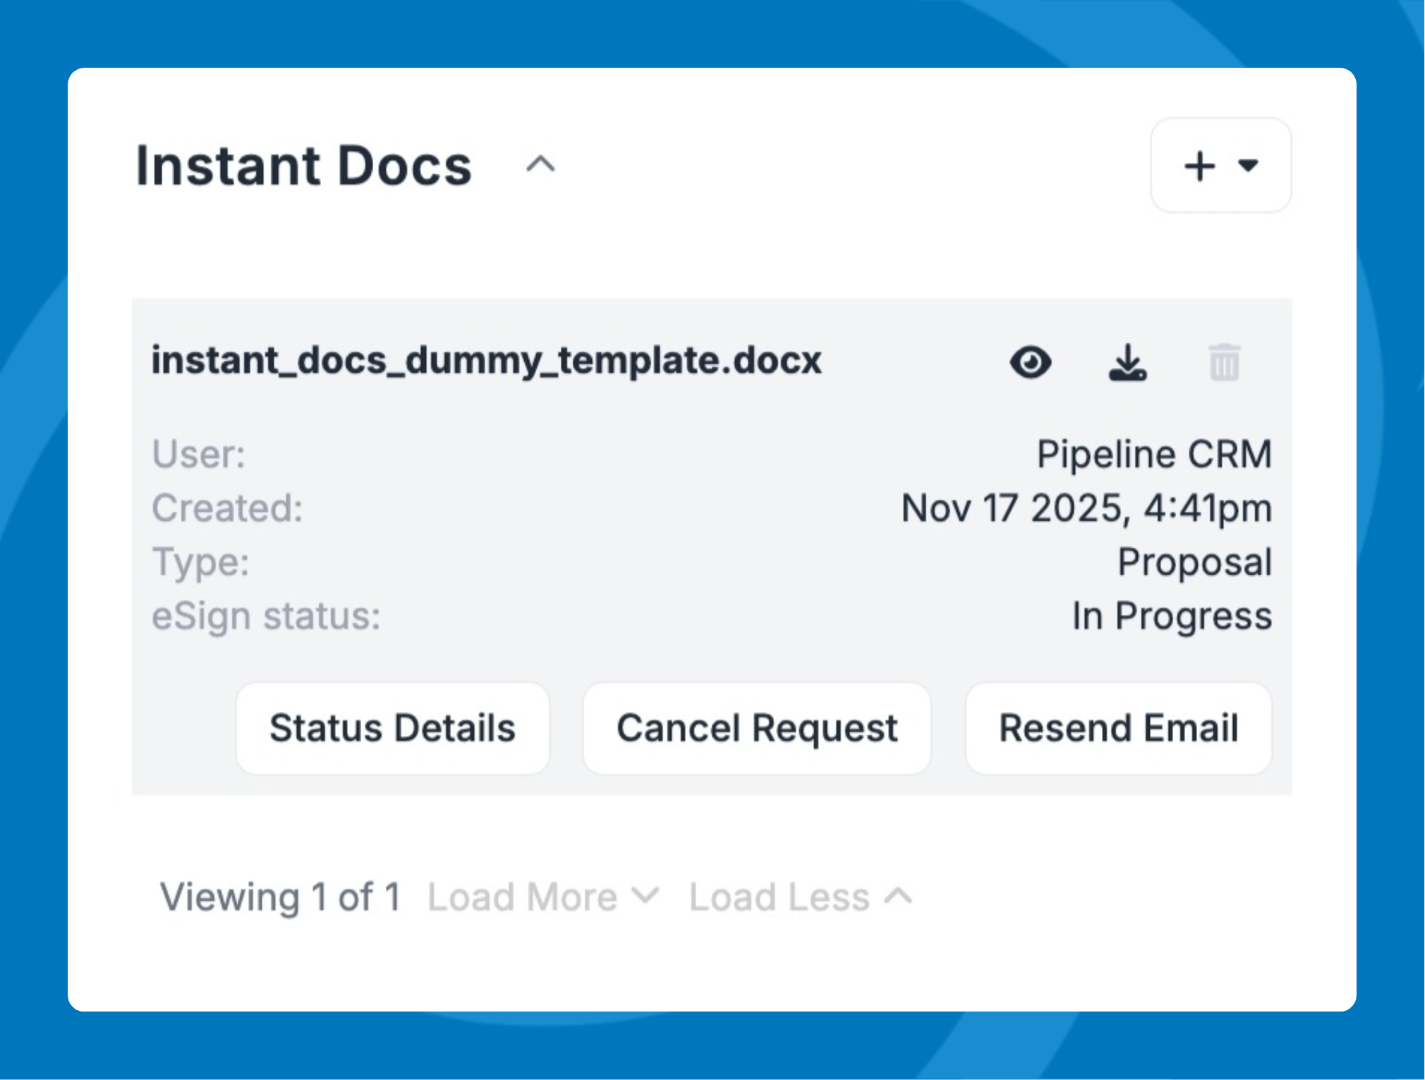
Task: Collapse the Instant Docs section chevron
Action: point(540,165)
